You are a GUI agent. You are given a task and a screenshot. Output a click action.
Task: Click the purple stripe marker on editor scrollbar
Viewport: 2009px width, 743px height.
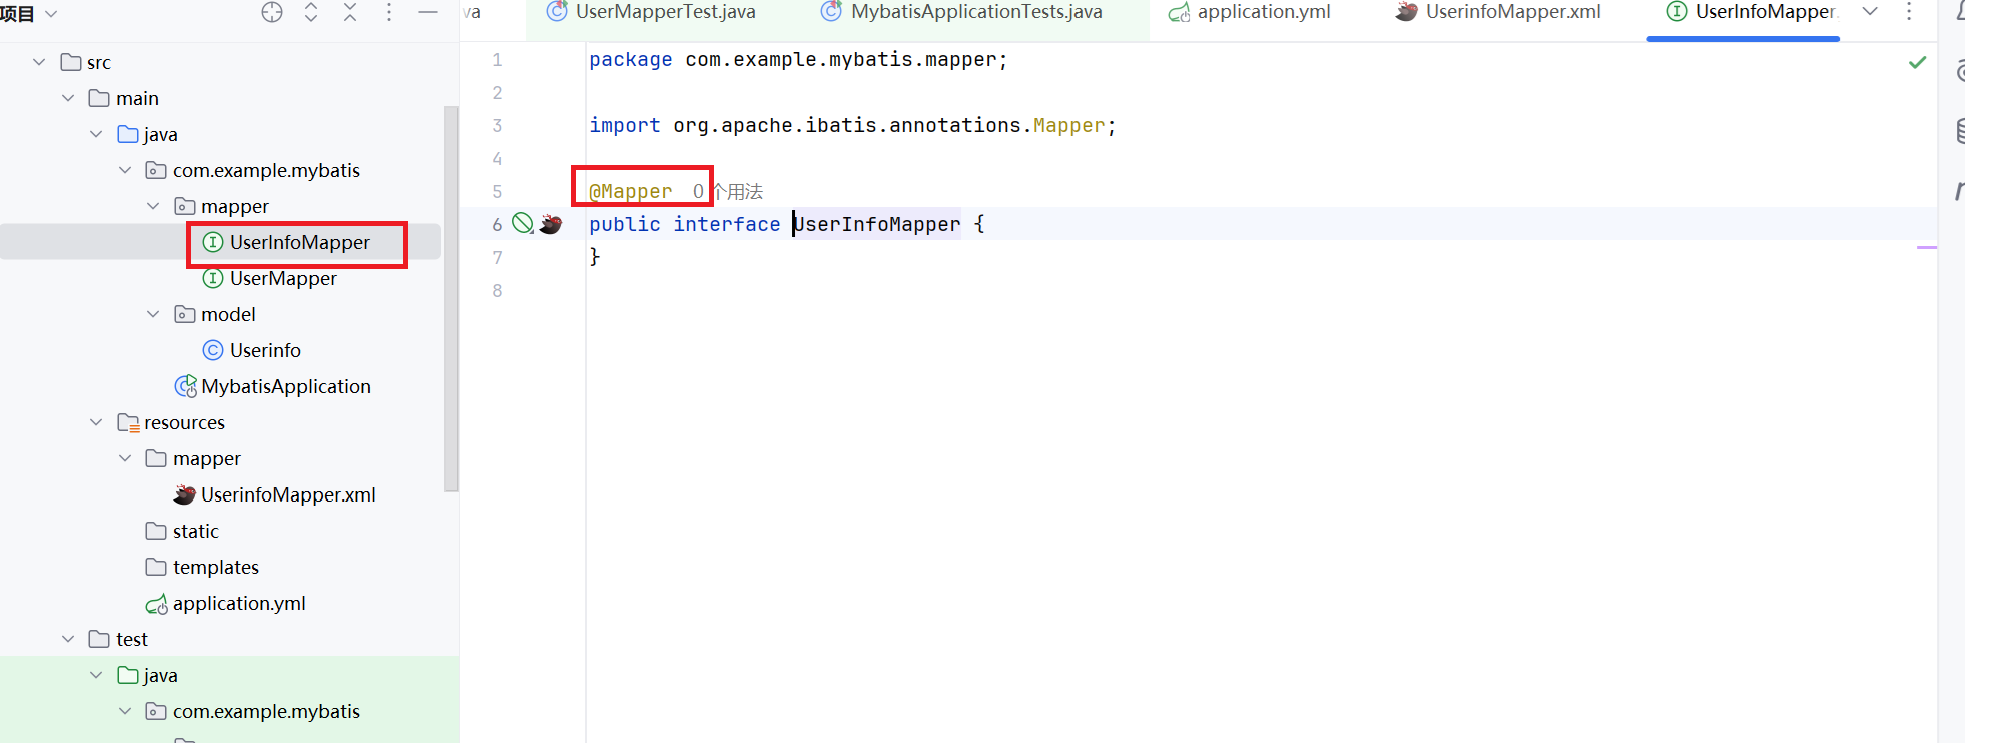point(1927,247)
